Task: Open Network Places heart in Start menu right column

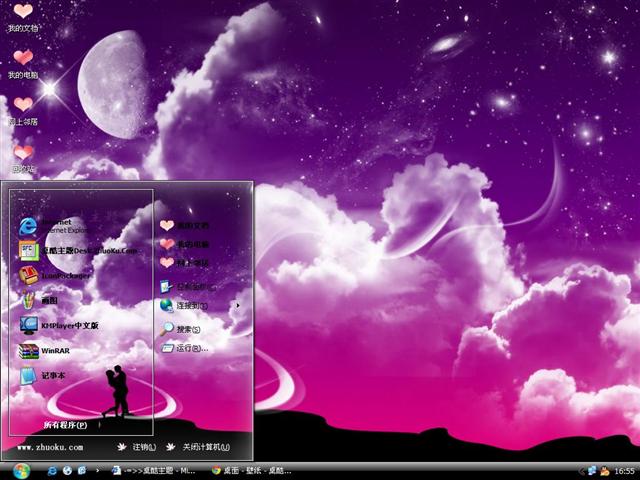Action: [184, 262]
